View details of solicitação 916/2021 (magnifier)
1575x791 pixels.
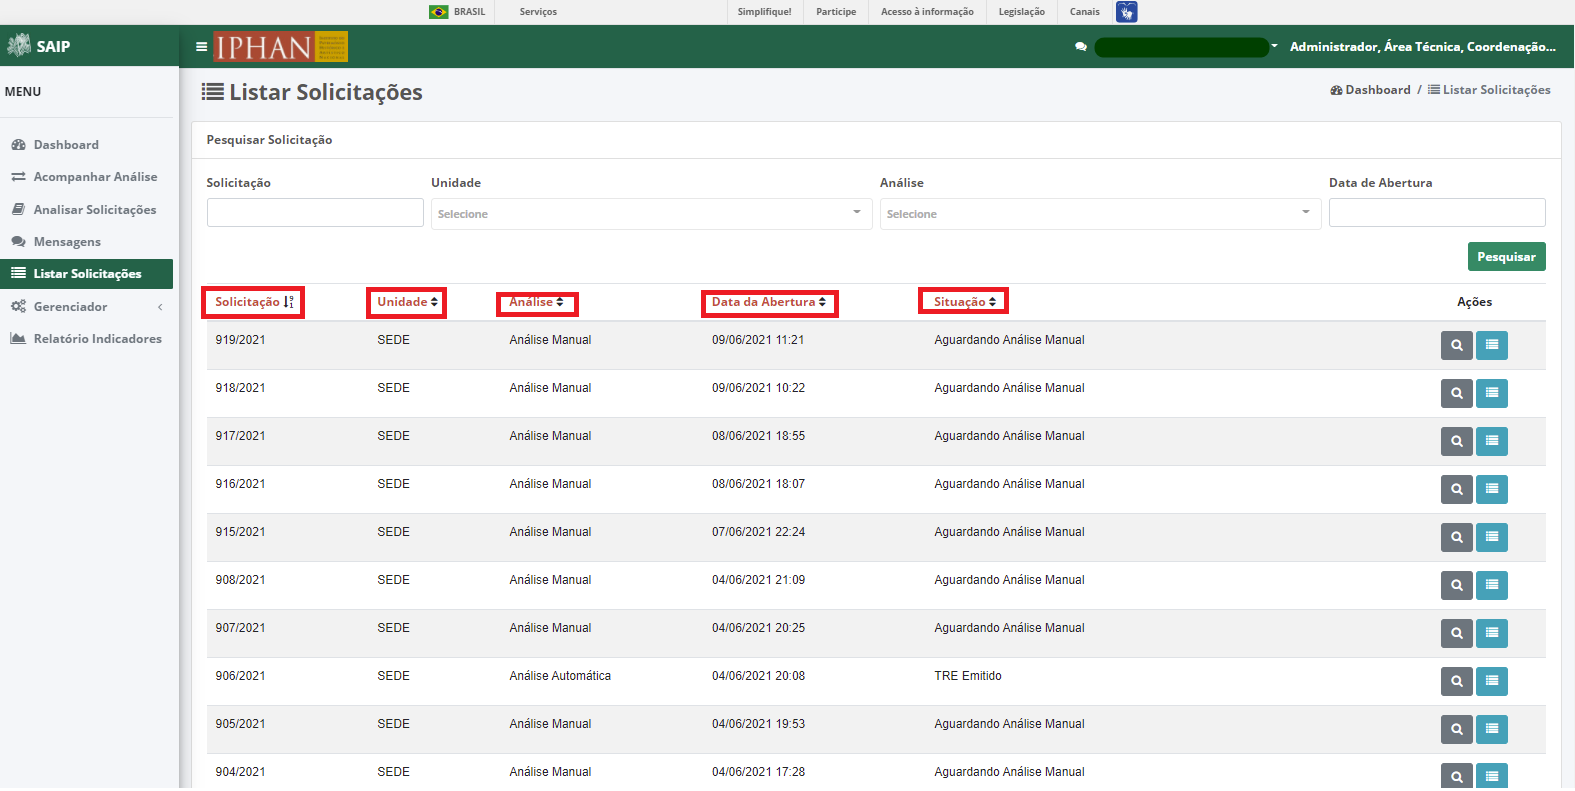(1457, 489)
